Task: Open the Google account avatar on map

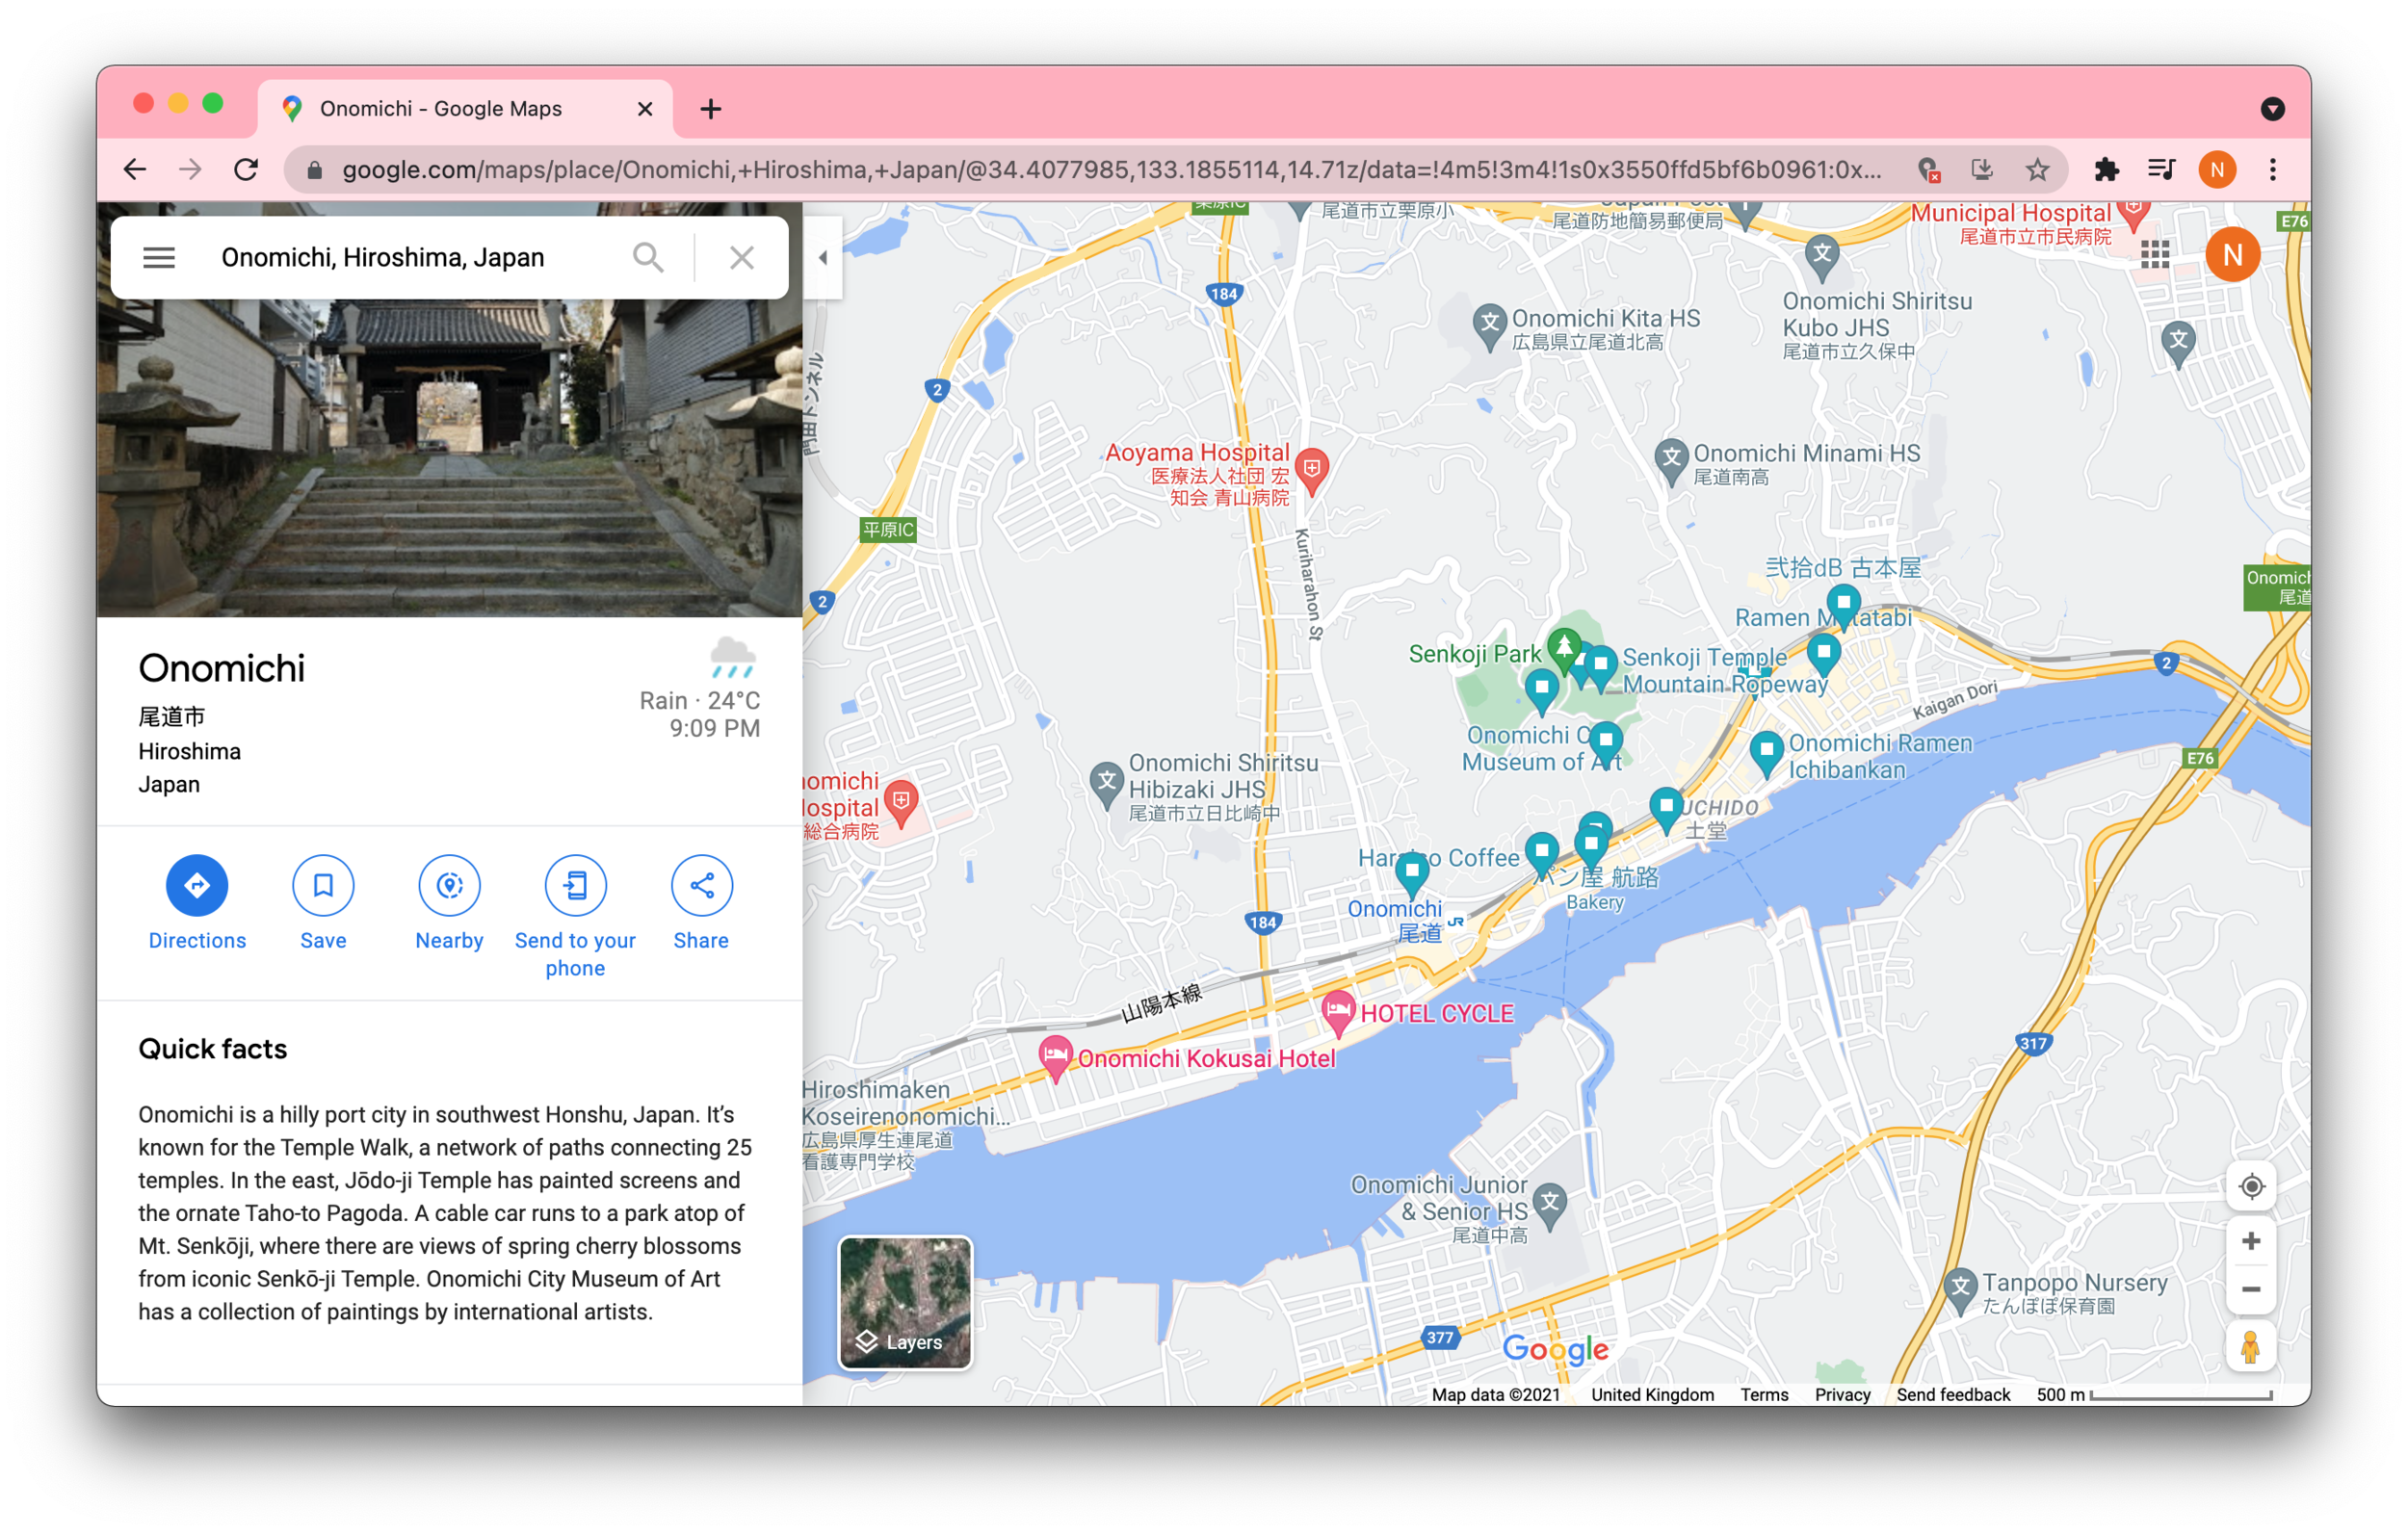Action: [x=2232, y=255]
